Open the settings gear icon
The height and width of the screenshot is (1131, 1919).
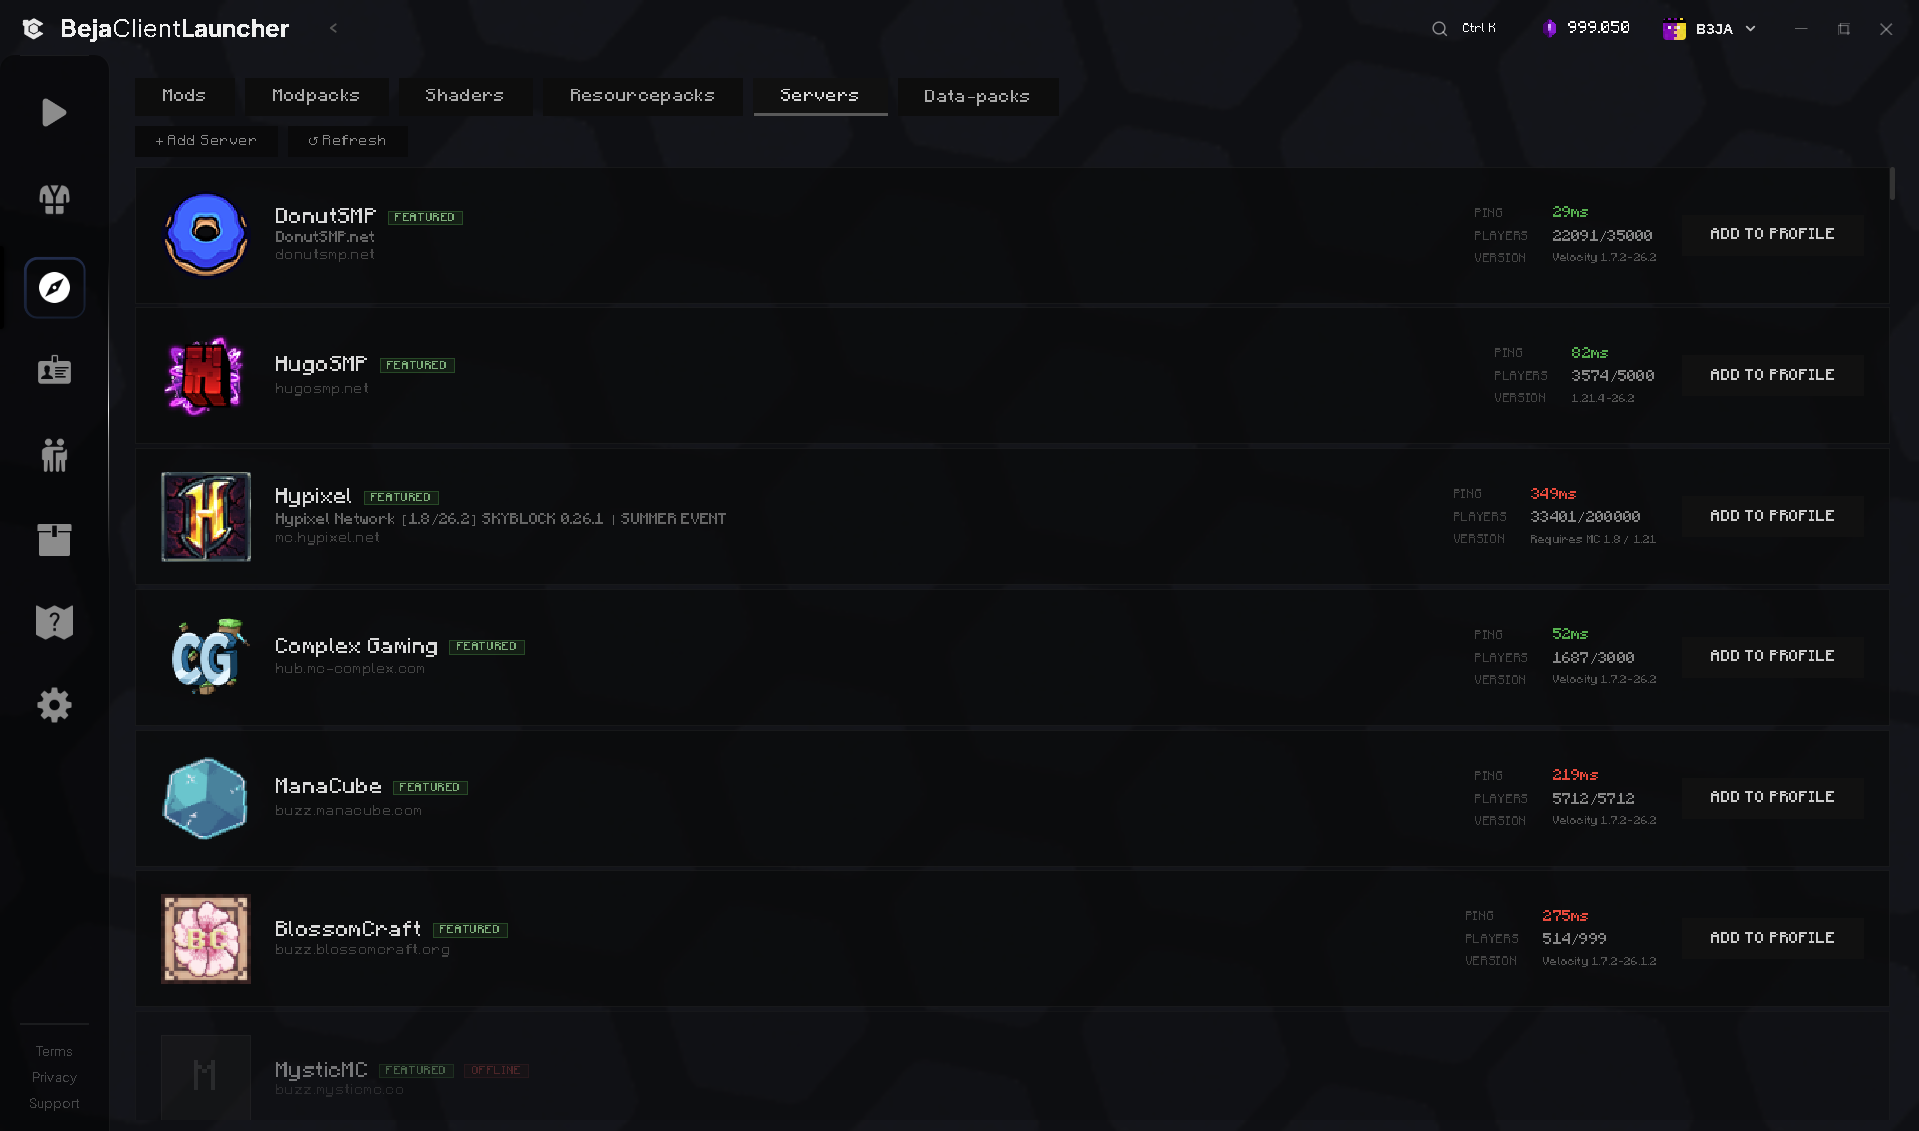tap(54, 705)
